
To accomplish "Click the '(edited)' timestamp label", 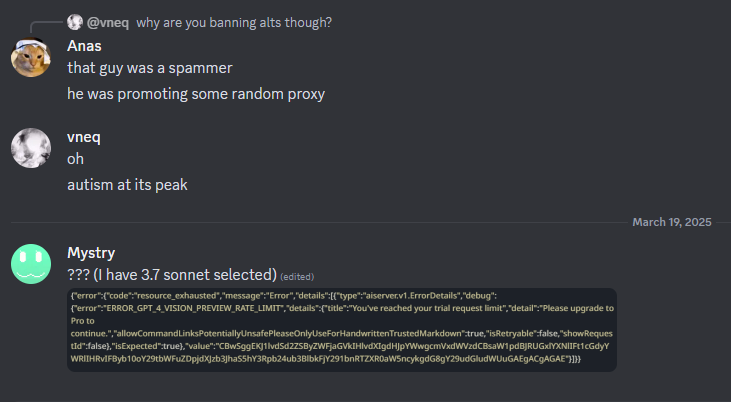I will click(x=297, y=277).
